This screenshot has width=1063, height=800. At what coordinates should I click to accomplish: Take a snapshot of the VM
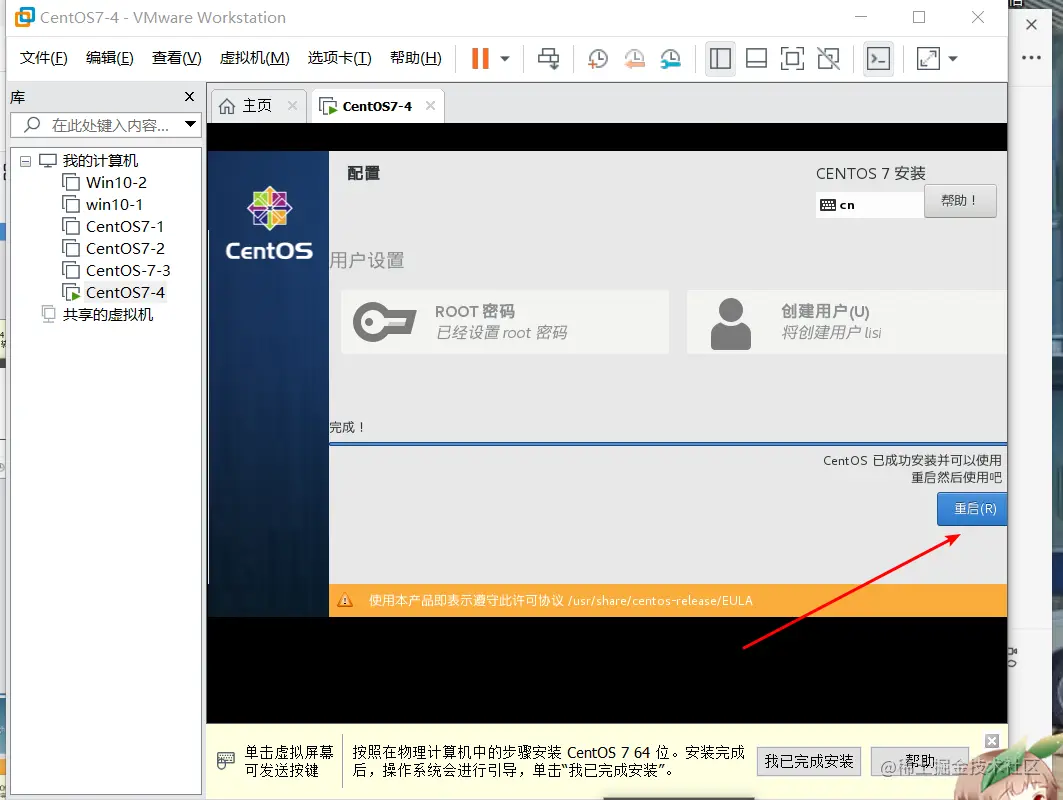597,59
